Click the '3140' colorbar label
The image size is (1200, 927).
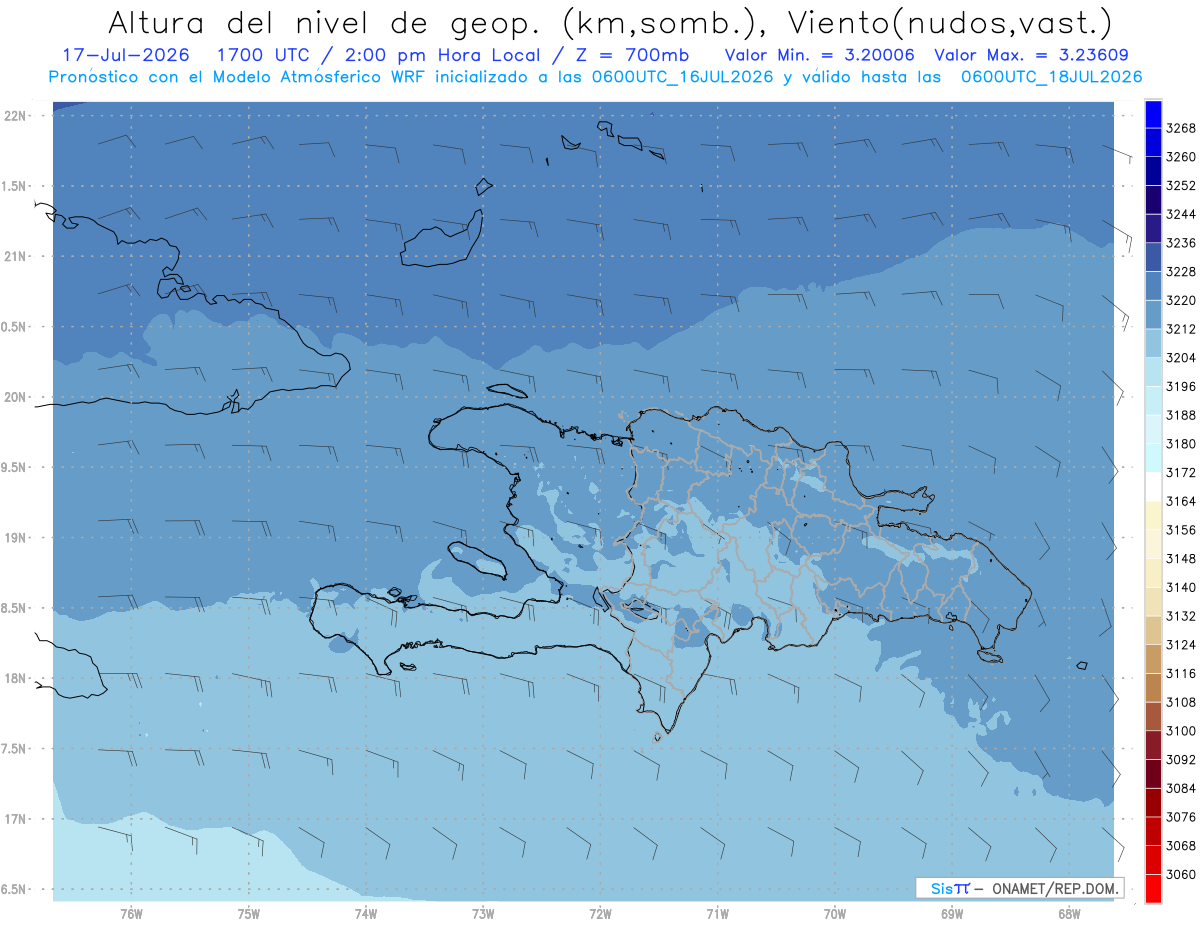[x=1181, y=587]
